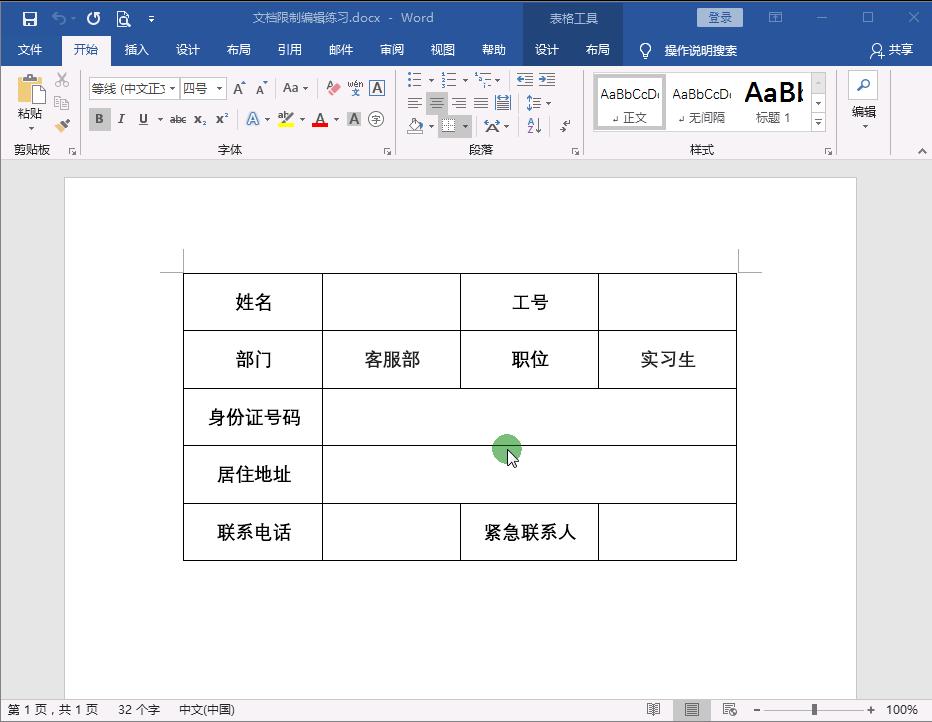Apply center paragraph alignment
Screen dimensions: 932x722
pyautogui.click(x=436, y=104)
